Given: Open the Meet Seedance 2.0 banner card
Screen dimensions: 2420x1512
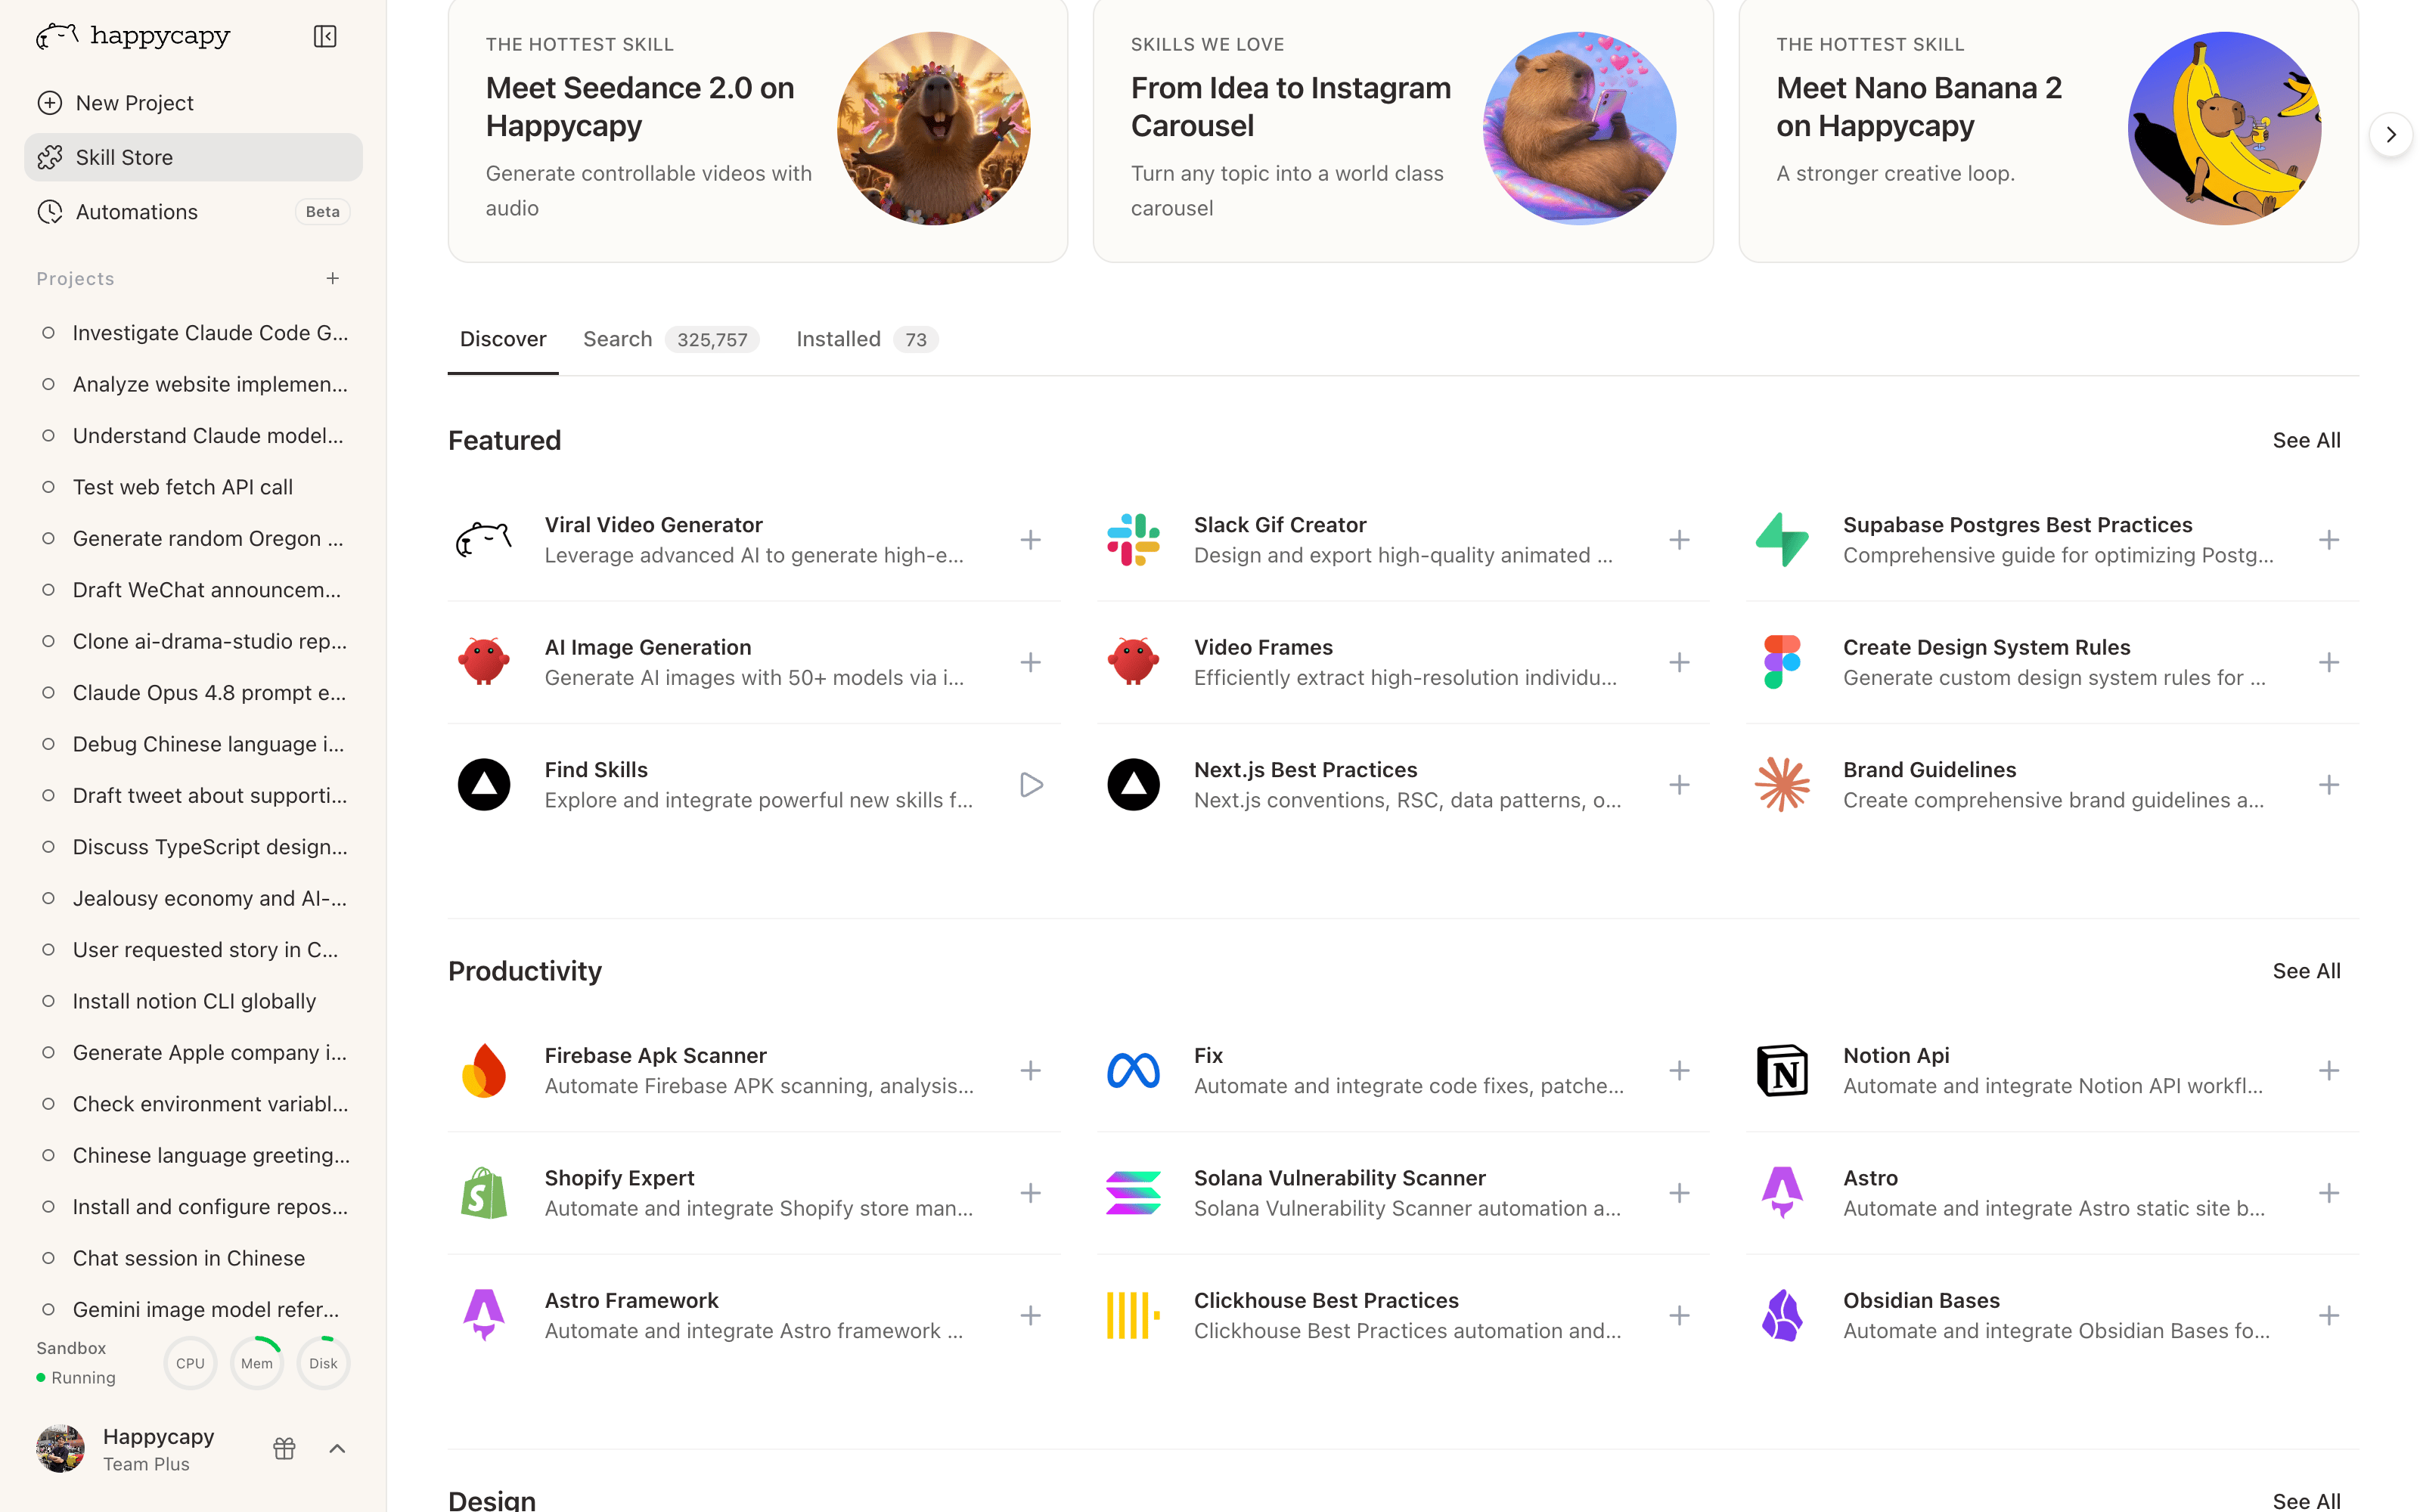Looking at the screenshot, I should click(758, 130).
